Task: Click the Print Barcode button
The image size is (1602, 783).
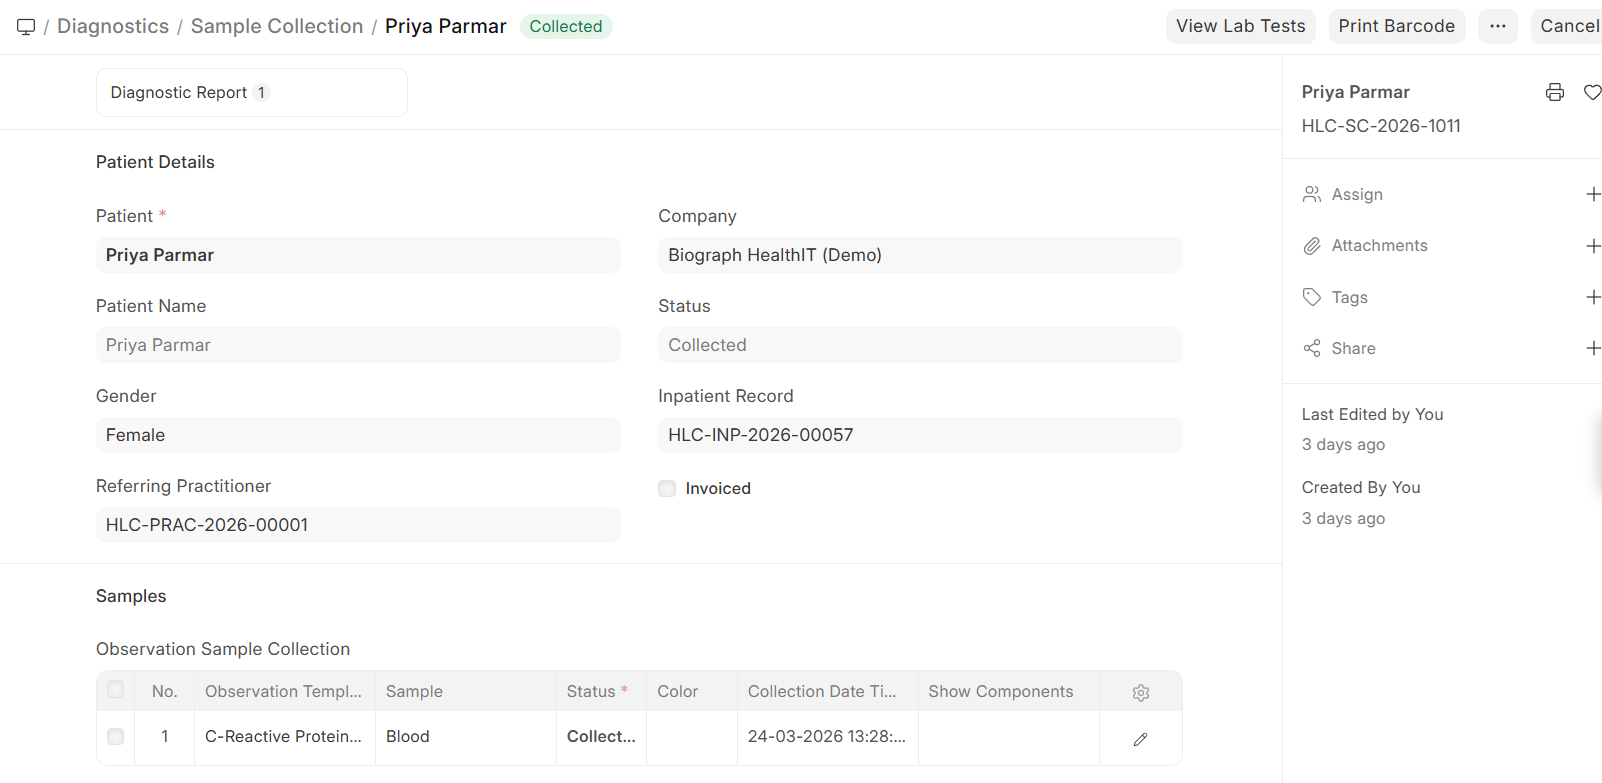Action: click(1396, 26)
